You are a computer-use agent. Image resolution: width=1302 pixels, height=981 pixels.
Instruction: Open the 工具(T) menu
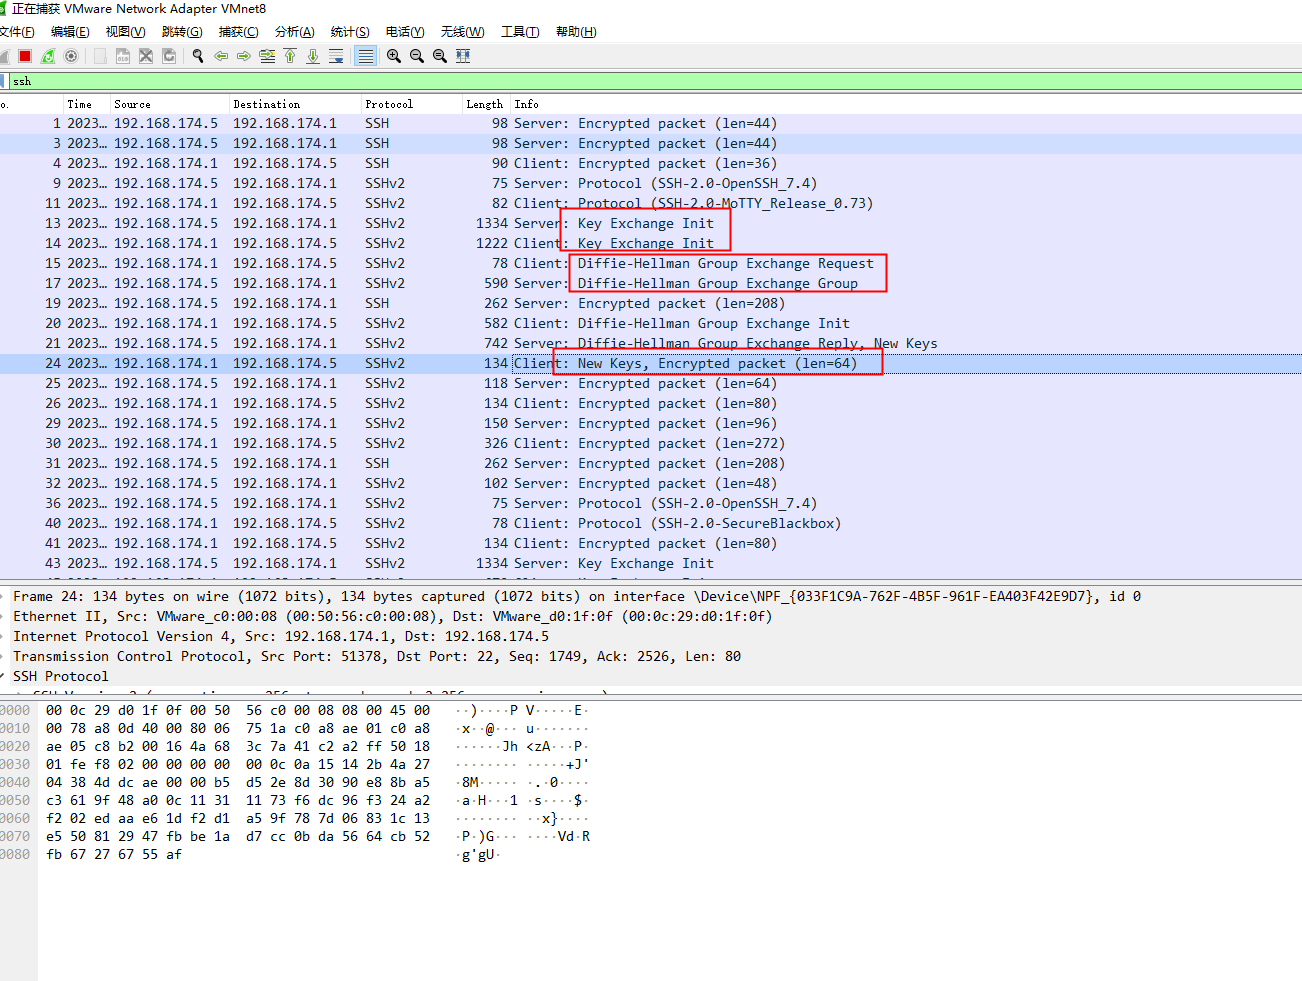click(x=520, y=32)
